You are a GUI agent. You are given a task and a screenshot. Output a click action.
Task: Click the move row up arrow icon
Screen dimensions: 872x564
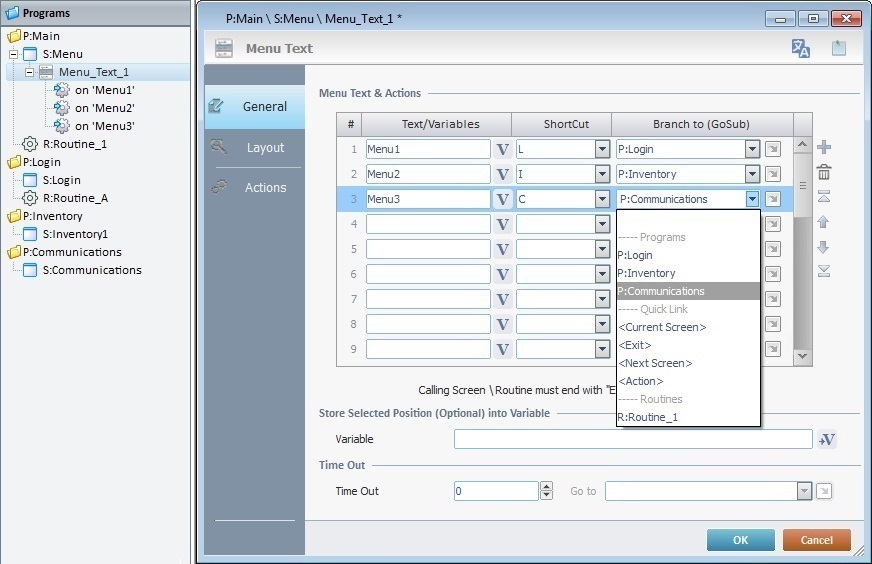coord(824,222)
